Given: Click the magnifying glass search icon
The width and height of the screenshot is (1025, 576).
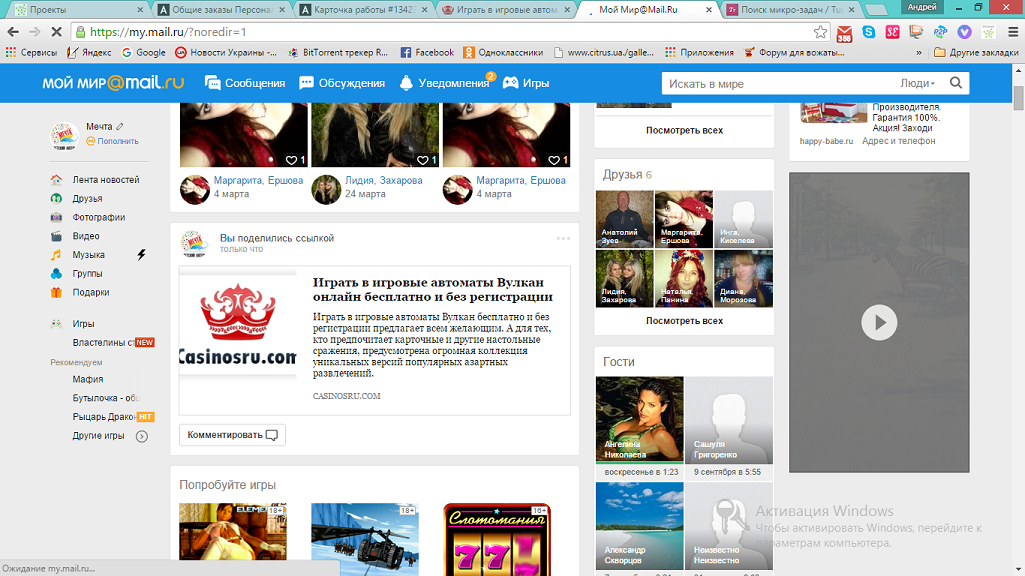Looking at the screenshot, I should coord(956,83).
